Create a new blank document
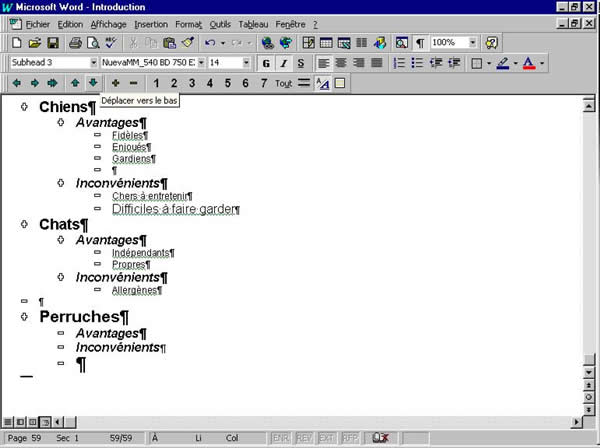Viewport: 600px width, 448px height. (x=17, y=43)
